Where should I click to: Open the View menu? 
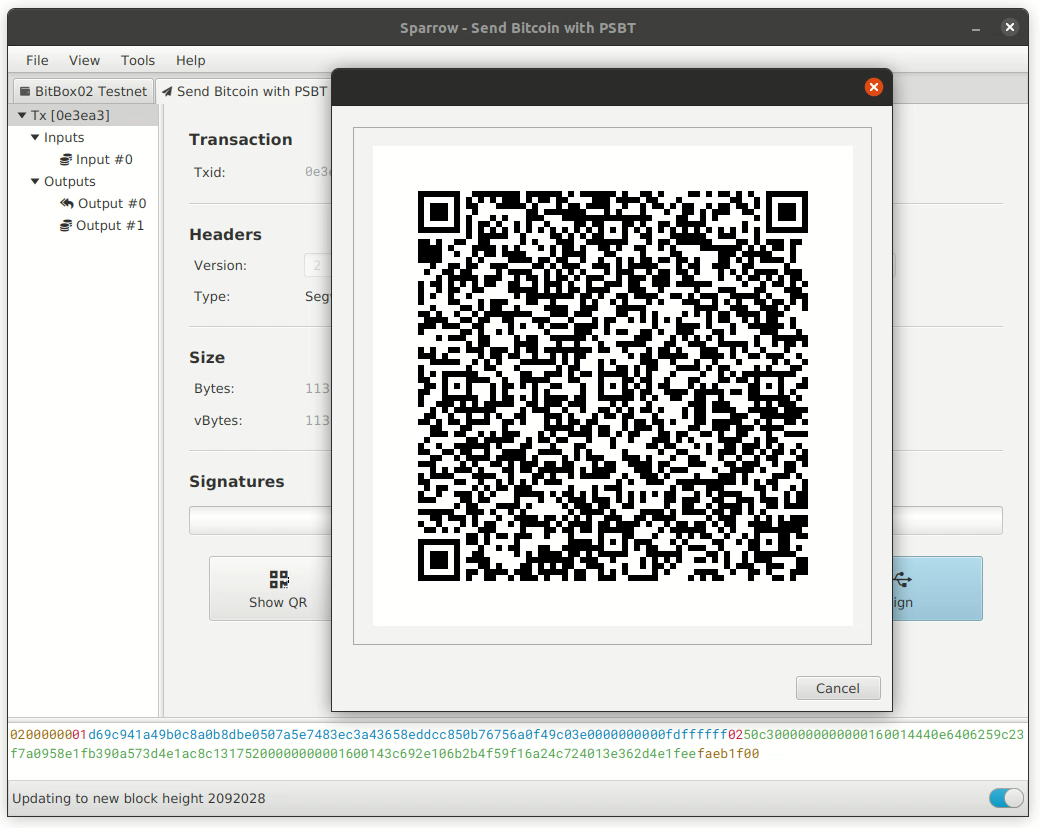click(84, 60)
